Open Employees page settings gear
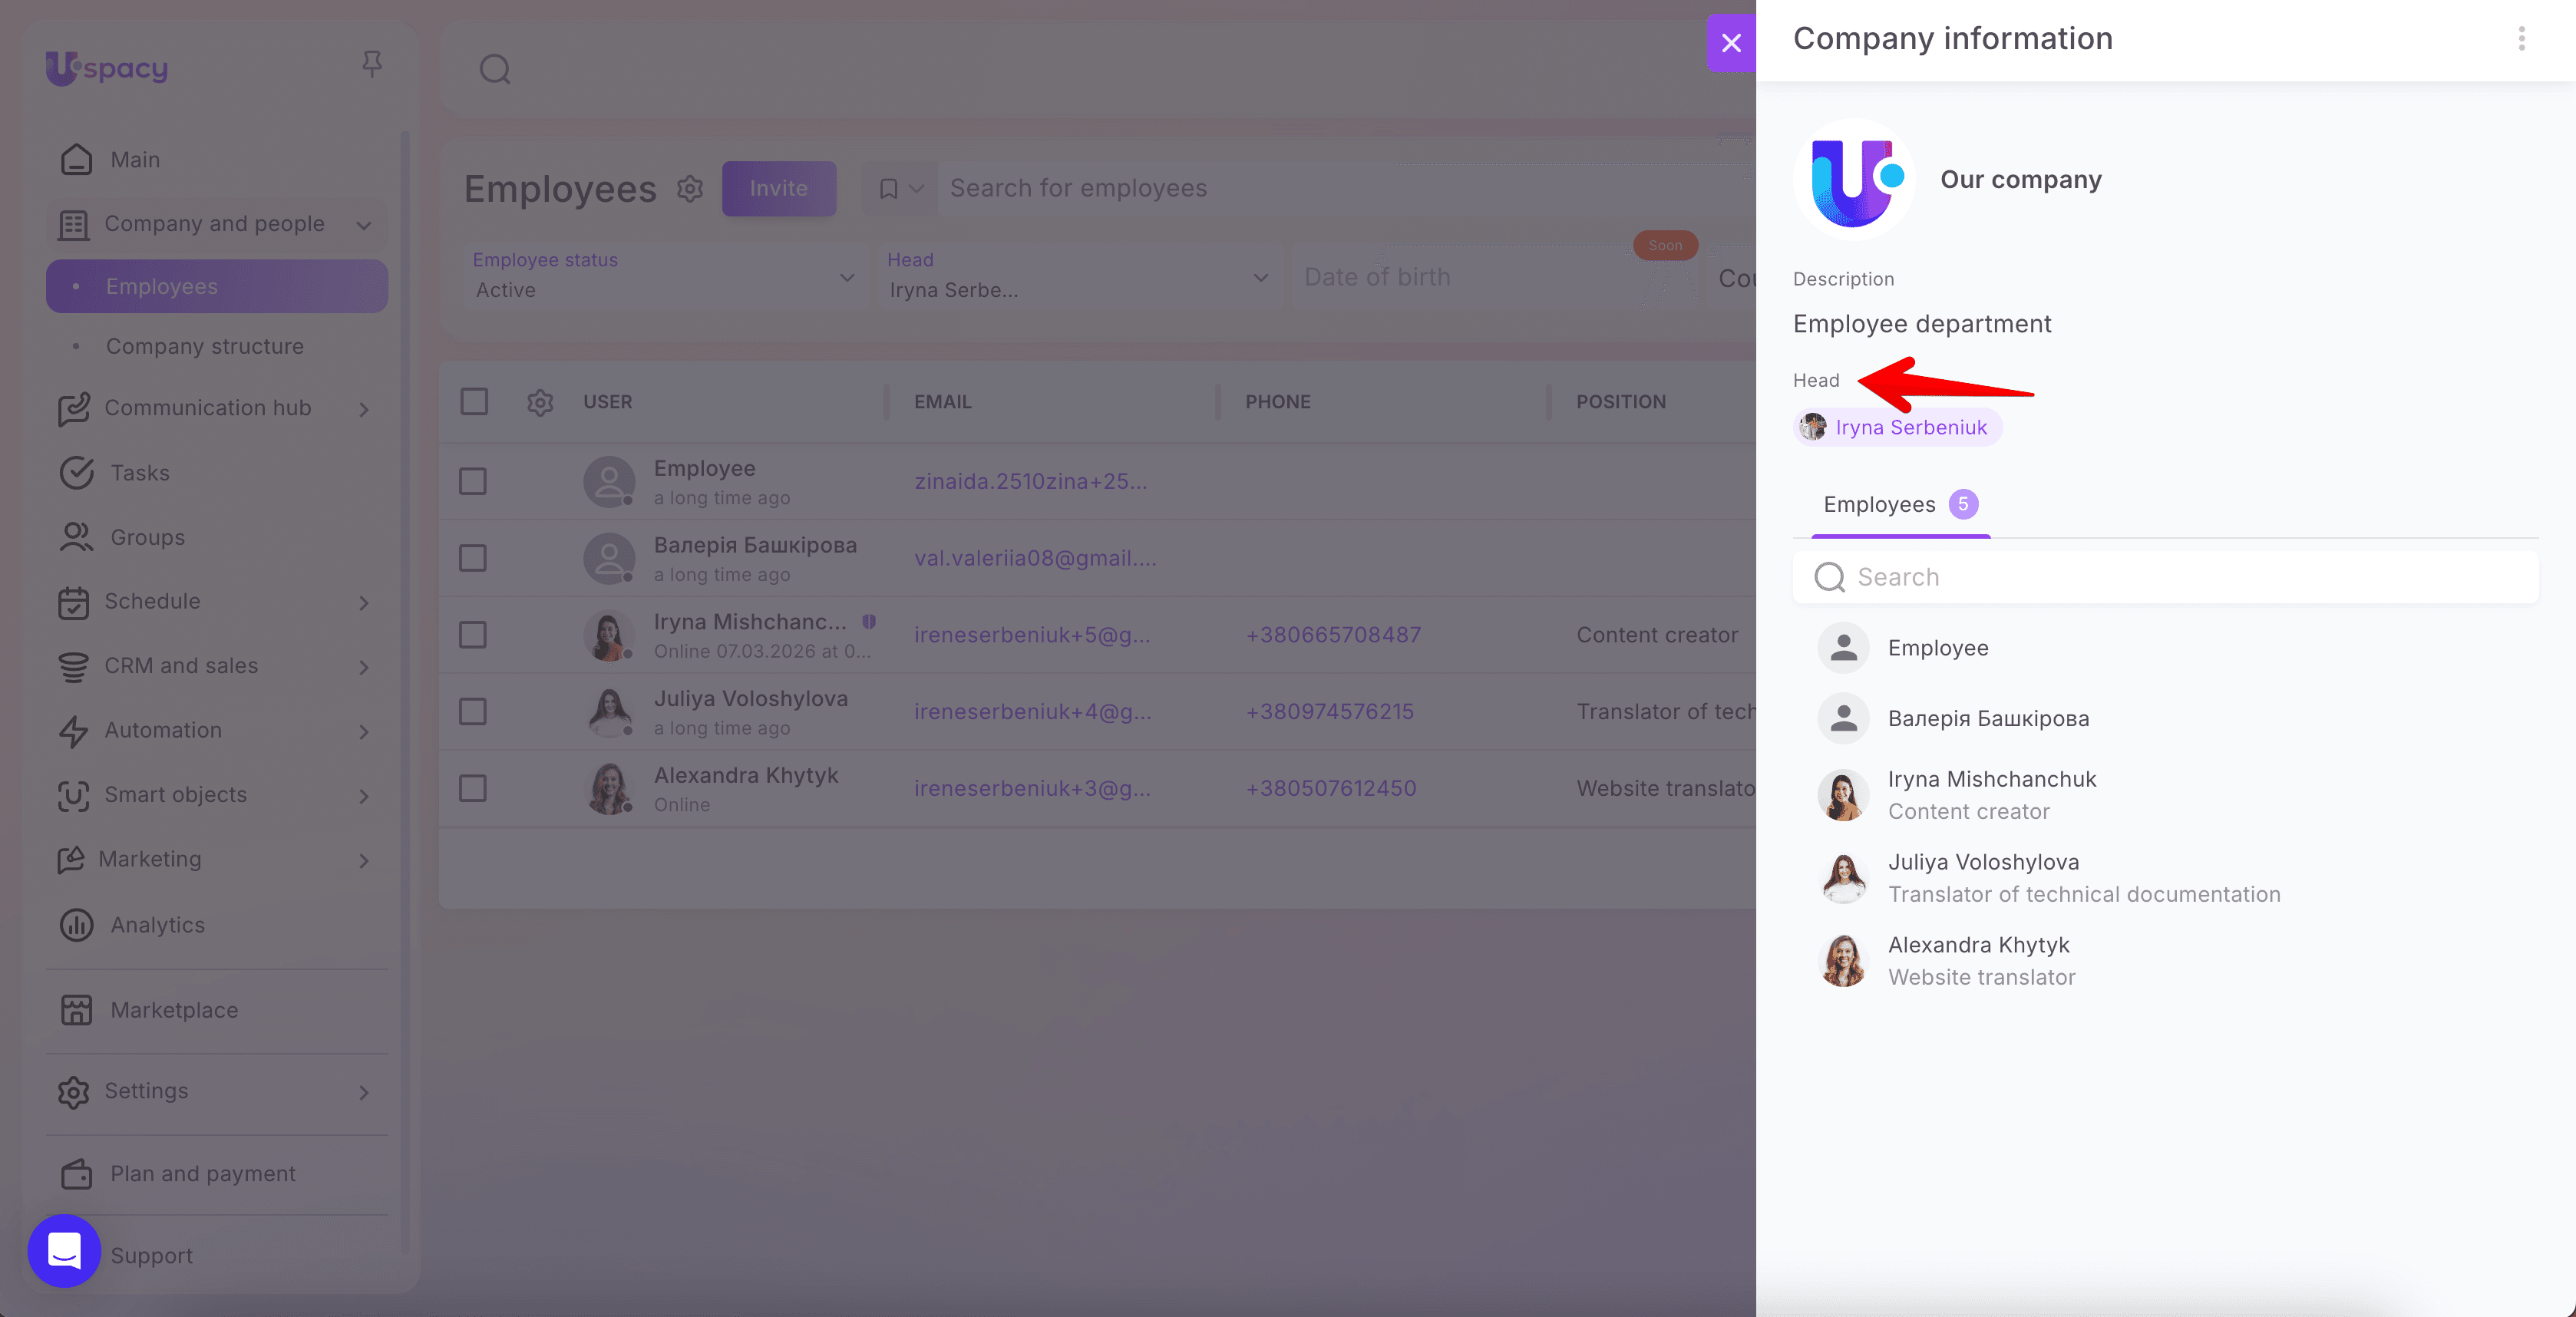 tap(690, 188)
